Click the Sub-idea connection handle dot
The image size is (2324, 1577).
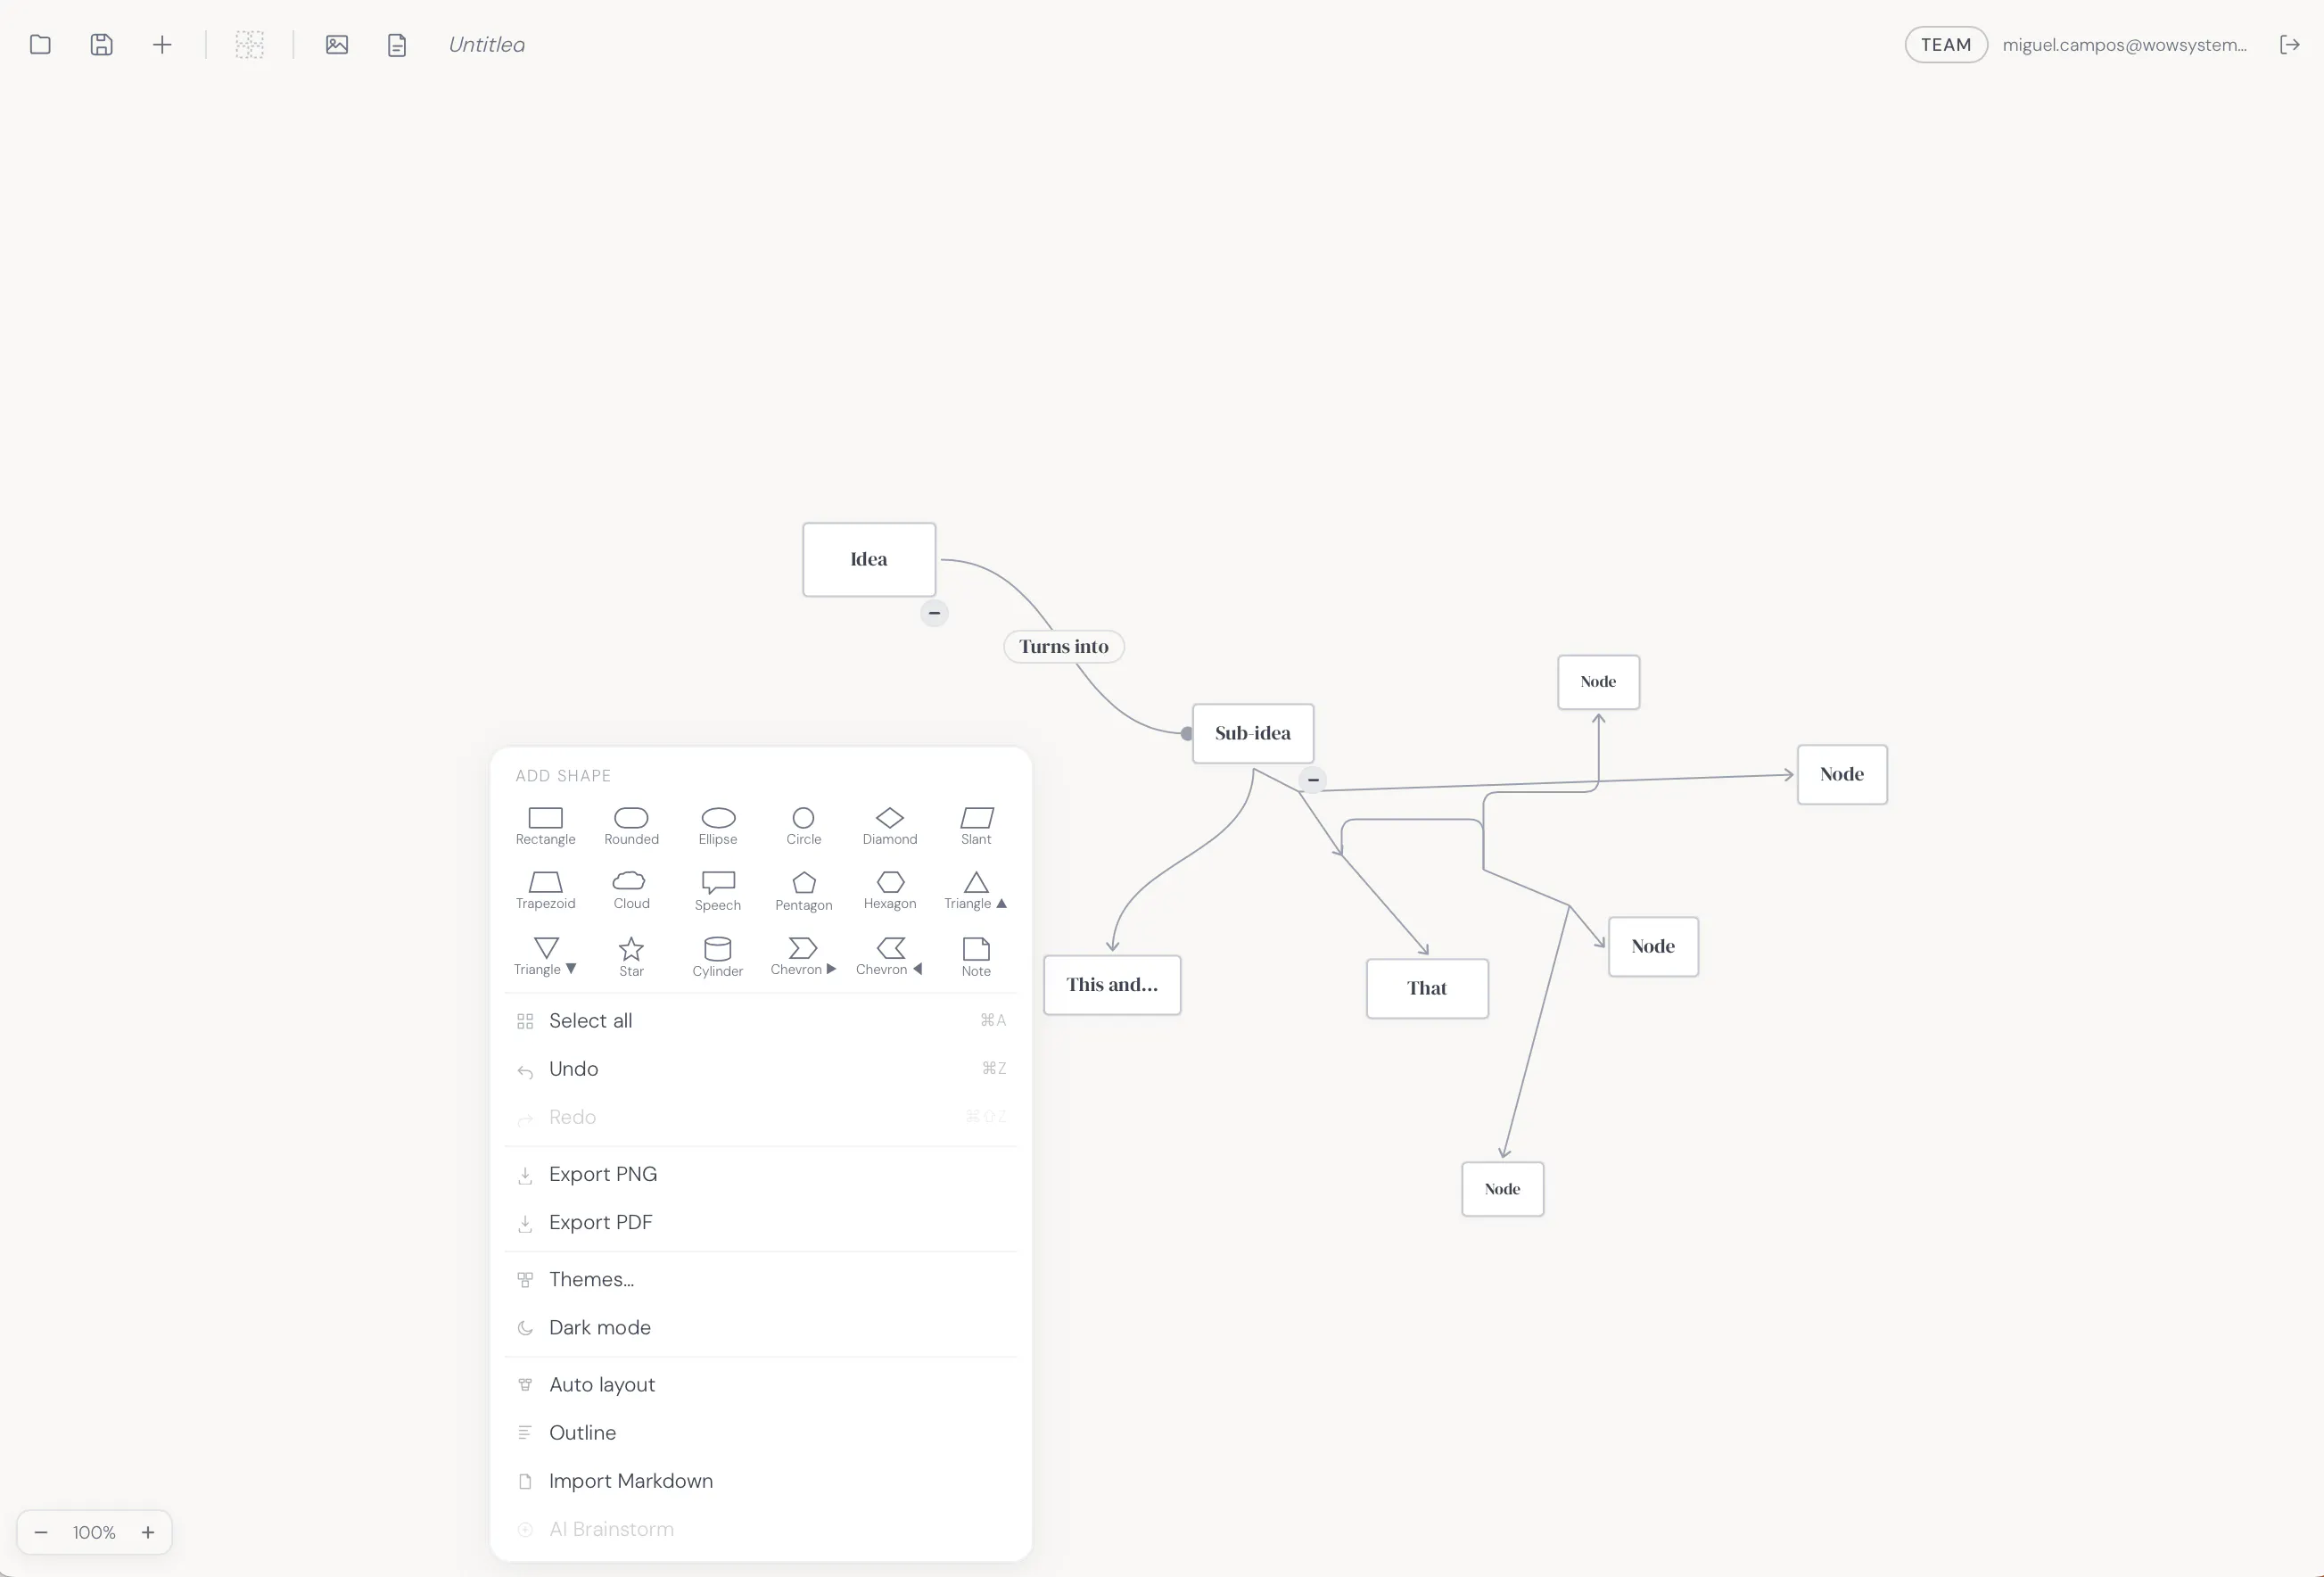point(1187,734)
